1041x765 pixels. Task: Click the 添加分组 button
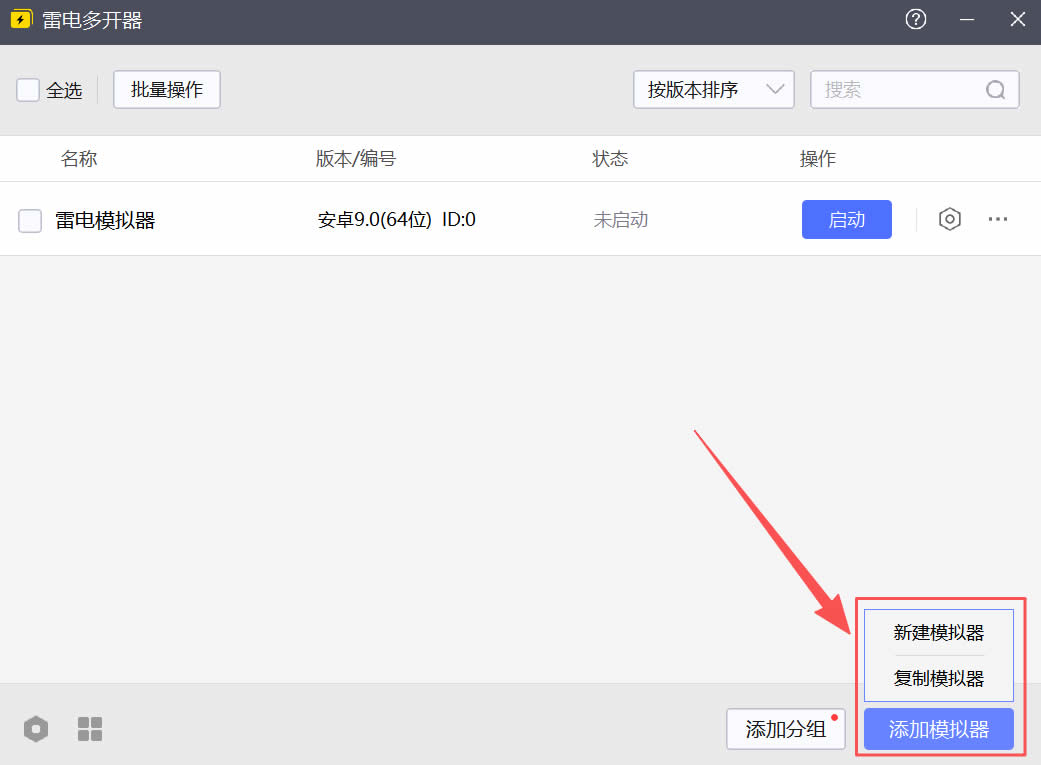pos(785,729)
